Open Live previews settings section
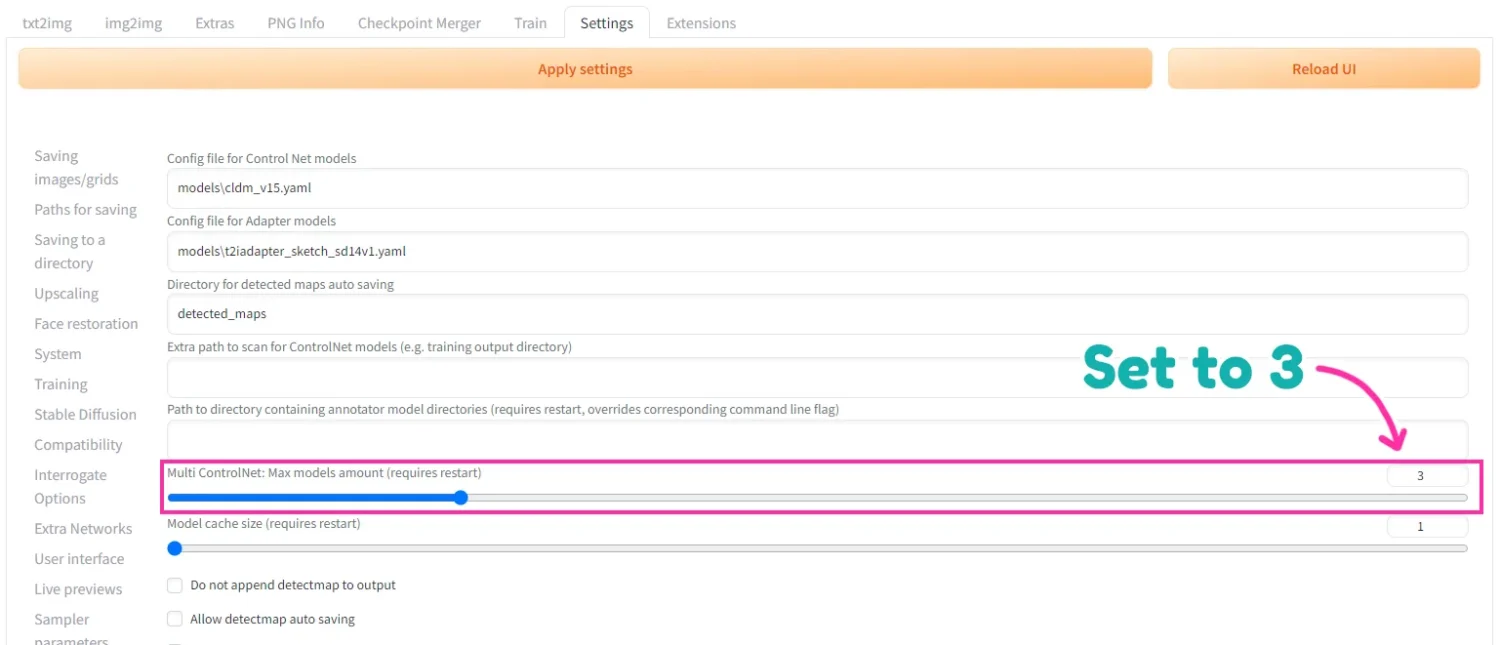Viewport: 1500px width, 645px height. click(78, 589)
